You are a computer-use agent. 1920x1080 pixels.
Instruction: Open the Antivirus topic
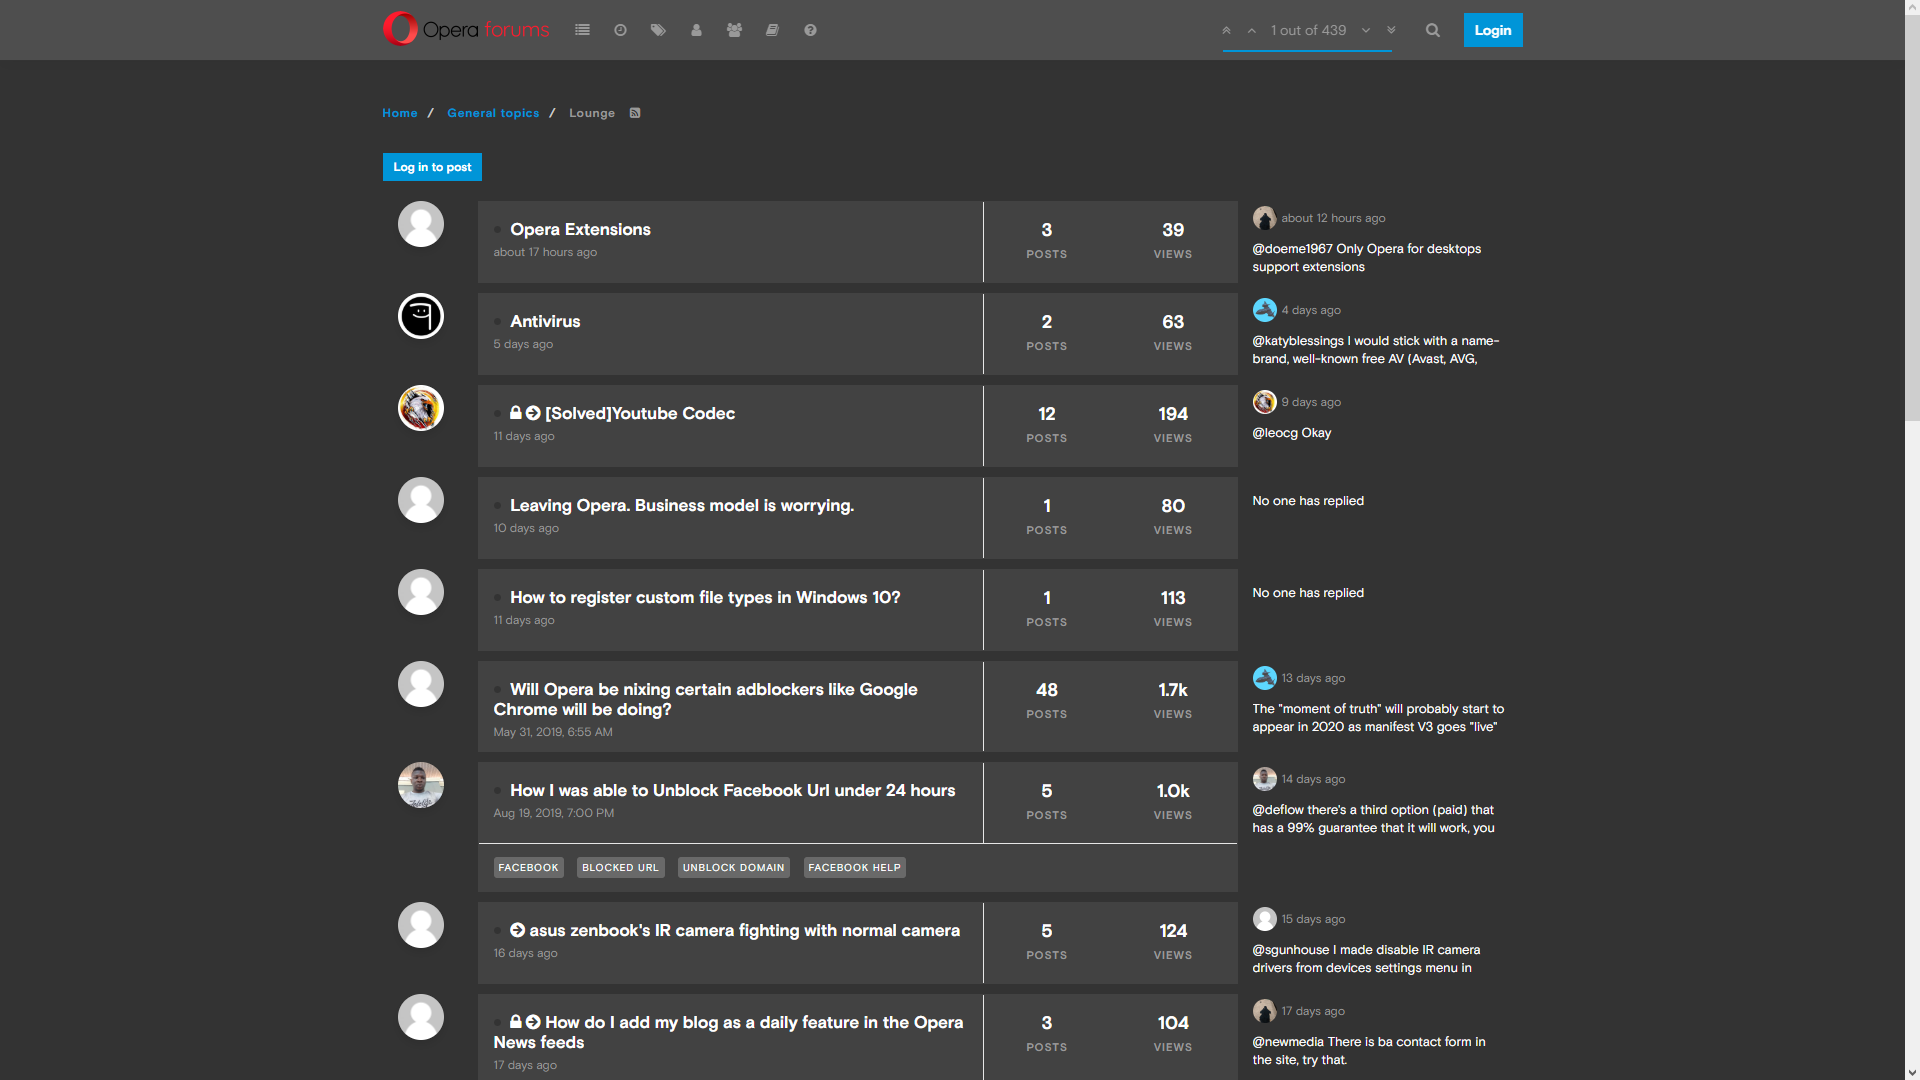(545, 321)
